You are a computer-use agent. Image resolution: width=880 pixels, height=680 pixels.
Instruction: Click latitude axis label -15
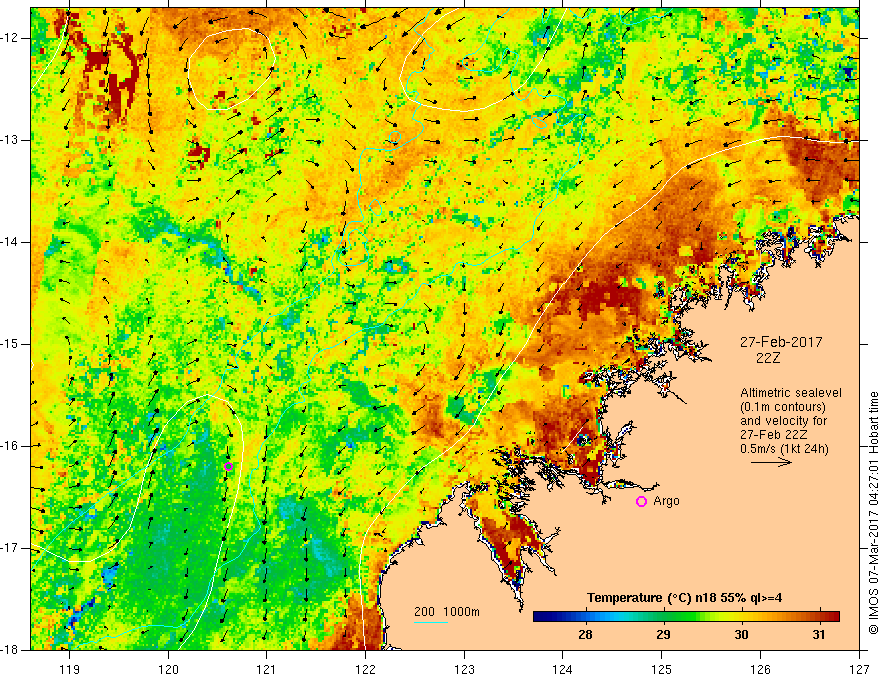pos(10,344)
